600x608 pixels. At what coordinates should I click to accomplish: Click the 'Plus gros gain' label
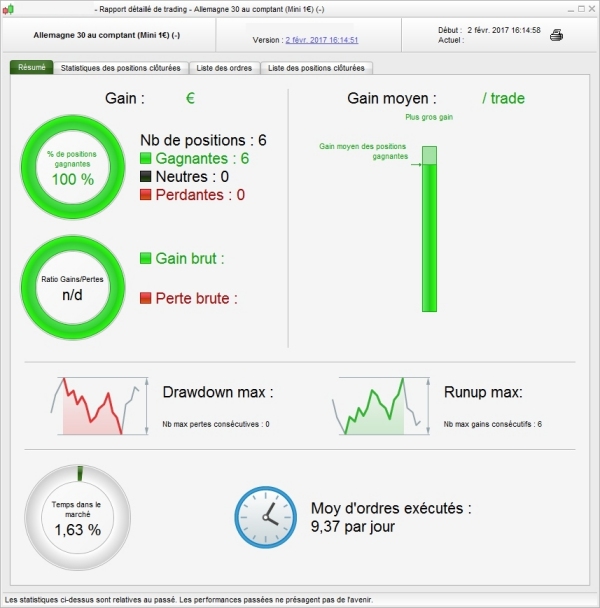pos(429,117)
